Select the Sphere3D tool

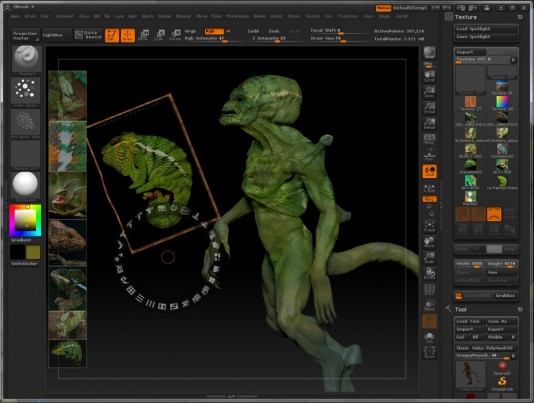pyautogui.click(x=502, y=369)
